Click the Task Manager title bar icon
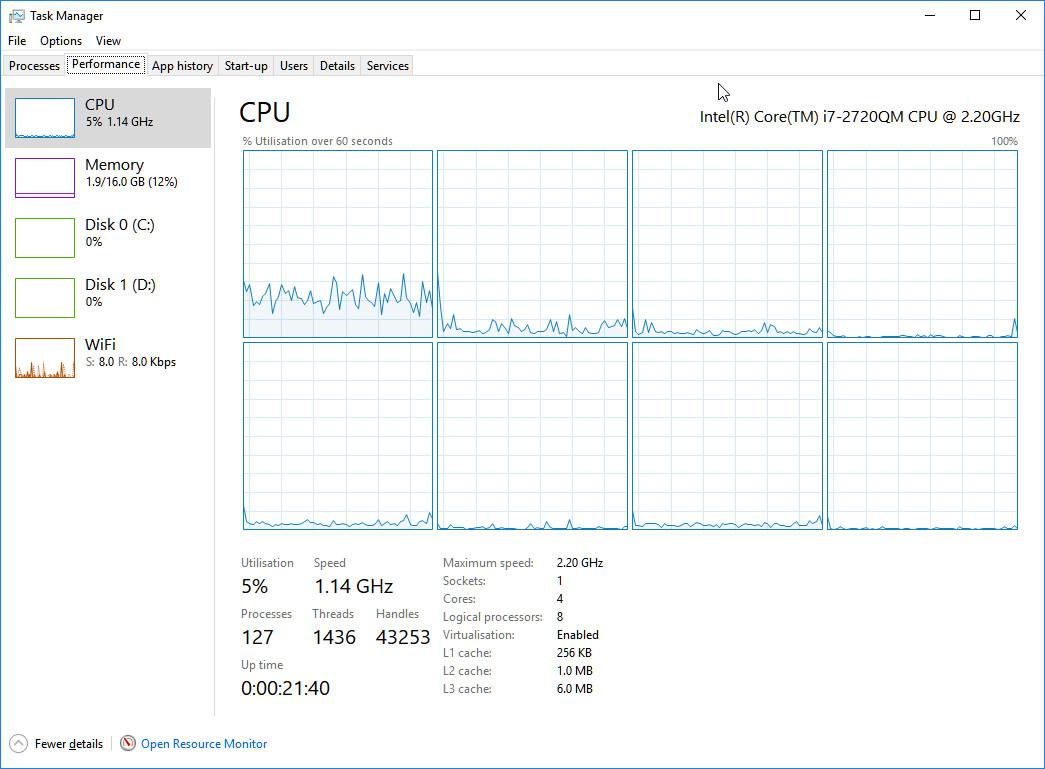Image resolution: width=1045 pixels, height=769 pixels. click(17, 15)
